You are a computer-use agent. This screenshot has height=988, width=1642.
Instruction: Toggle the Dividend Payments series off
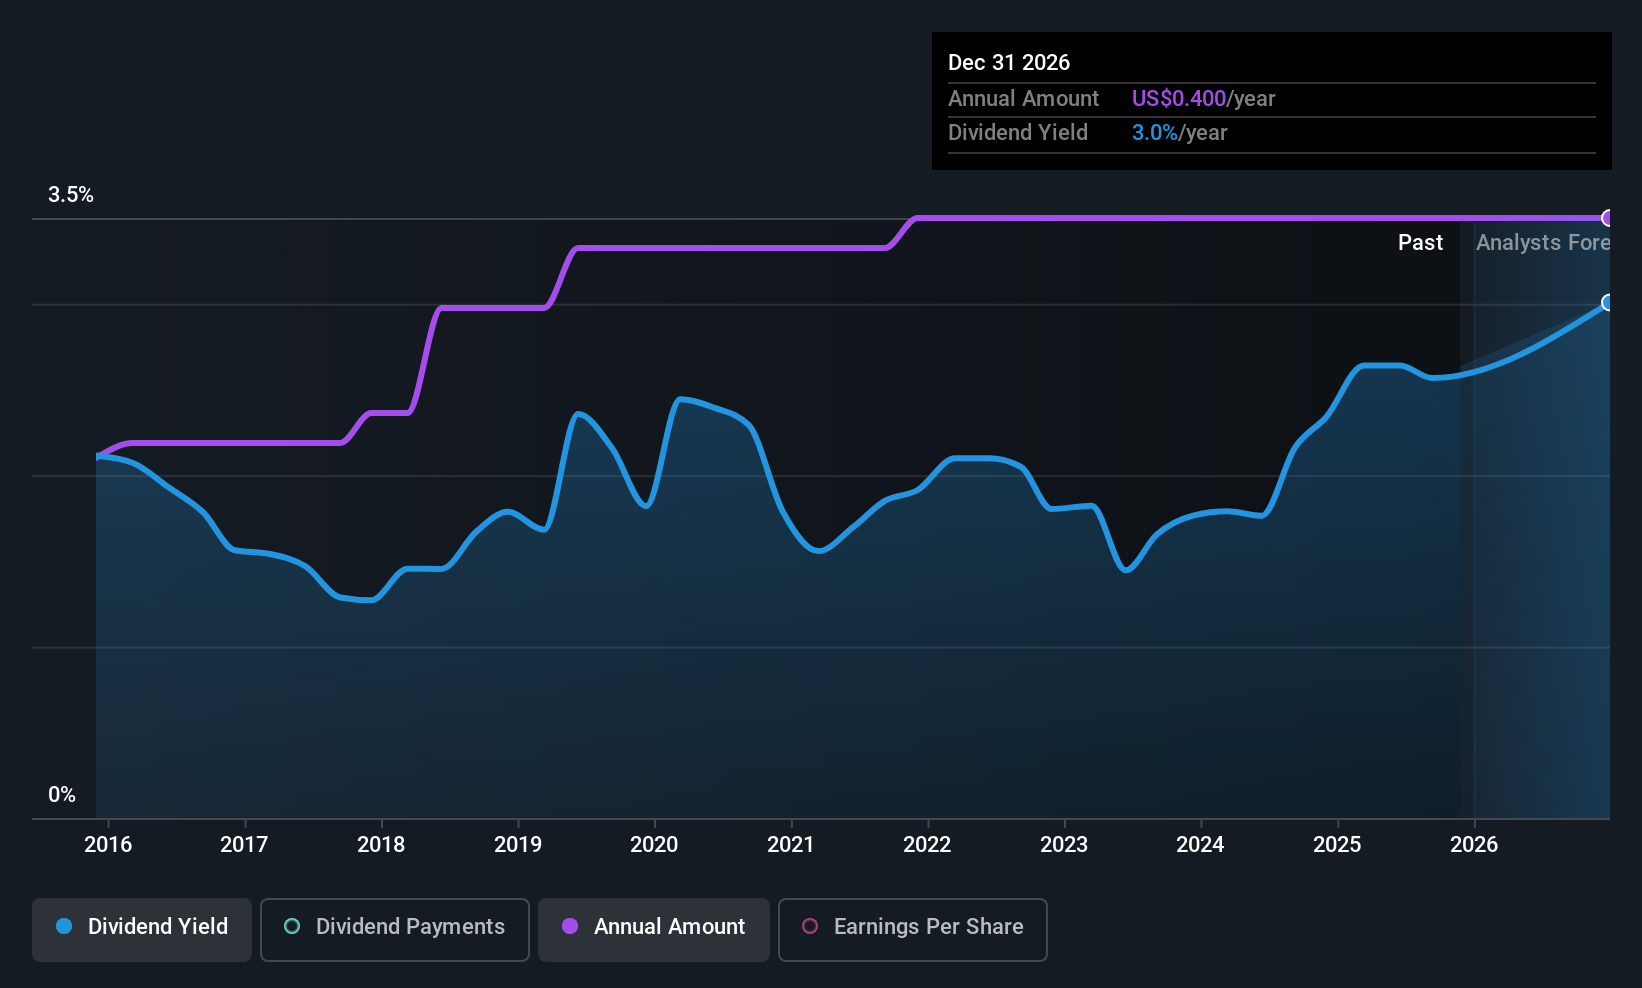click(x=394, y=929)
